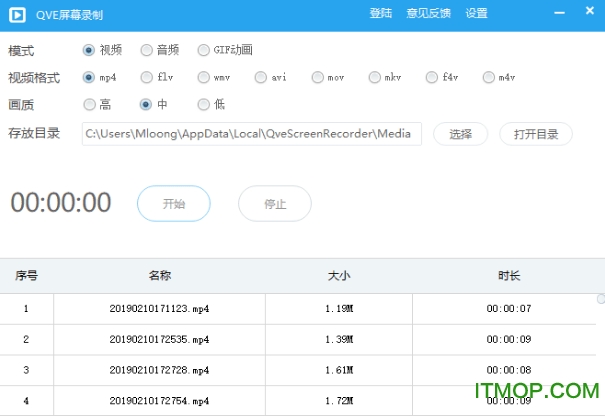Set the 画质 quality to 低
Screen dimensions: 605x416
tap(204, 104)
